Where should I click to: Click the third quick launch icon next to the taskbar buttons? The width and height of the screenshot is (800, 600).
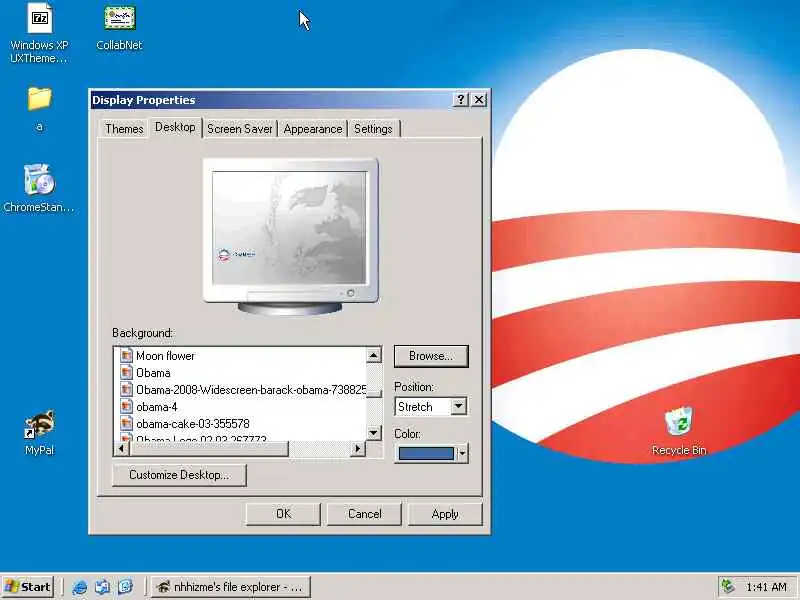126,587
